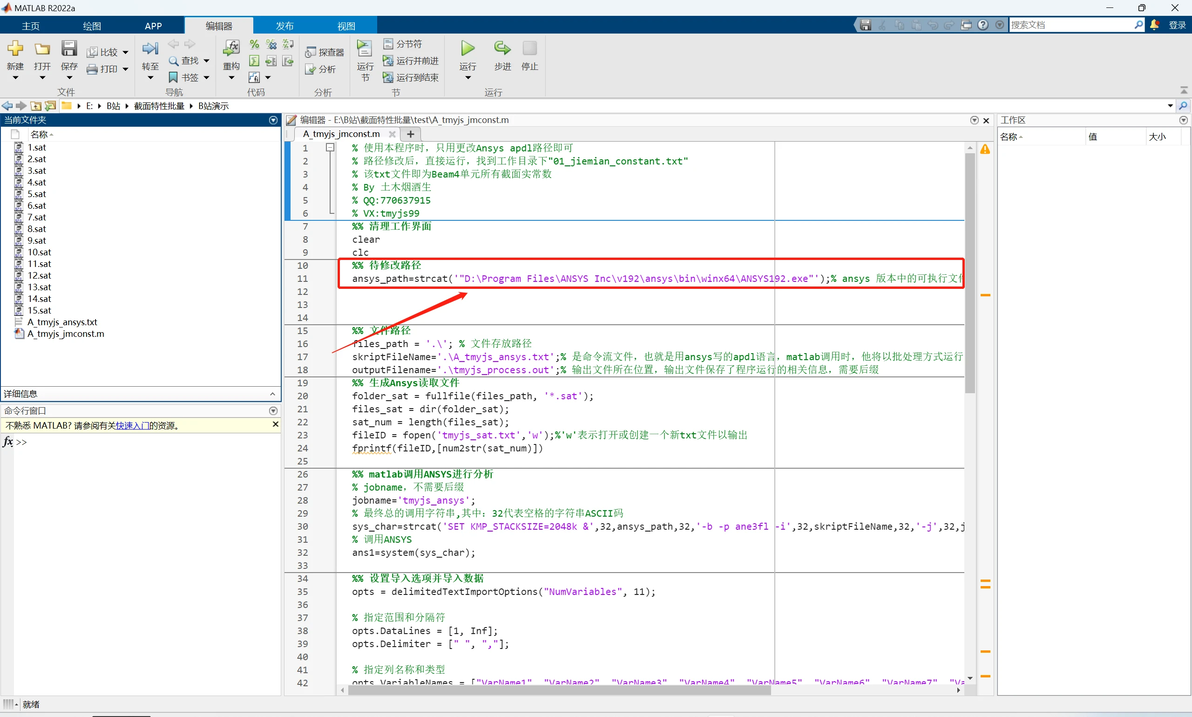Open the Current Folder panel actions menu
This screenshot has width=1192, height=717.
pyautogui.click(x=273, y=120)
